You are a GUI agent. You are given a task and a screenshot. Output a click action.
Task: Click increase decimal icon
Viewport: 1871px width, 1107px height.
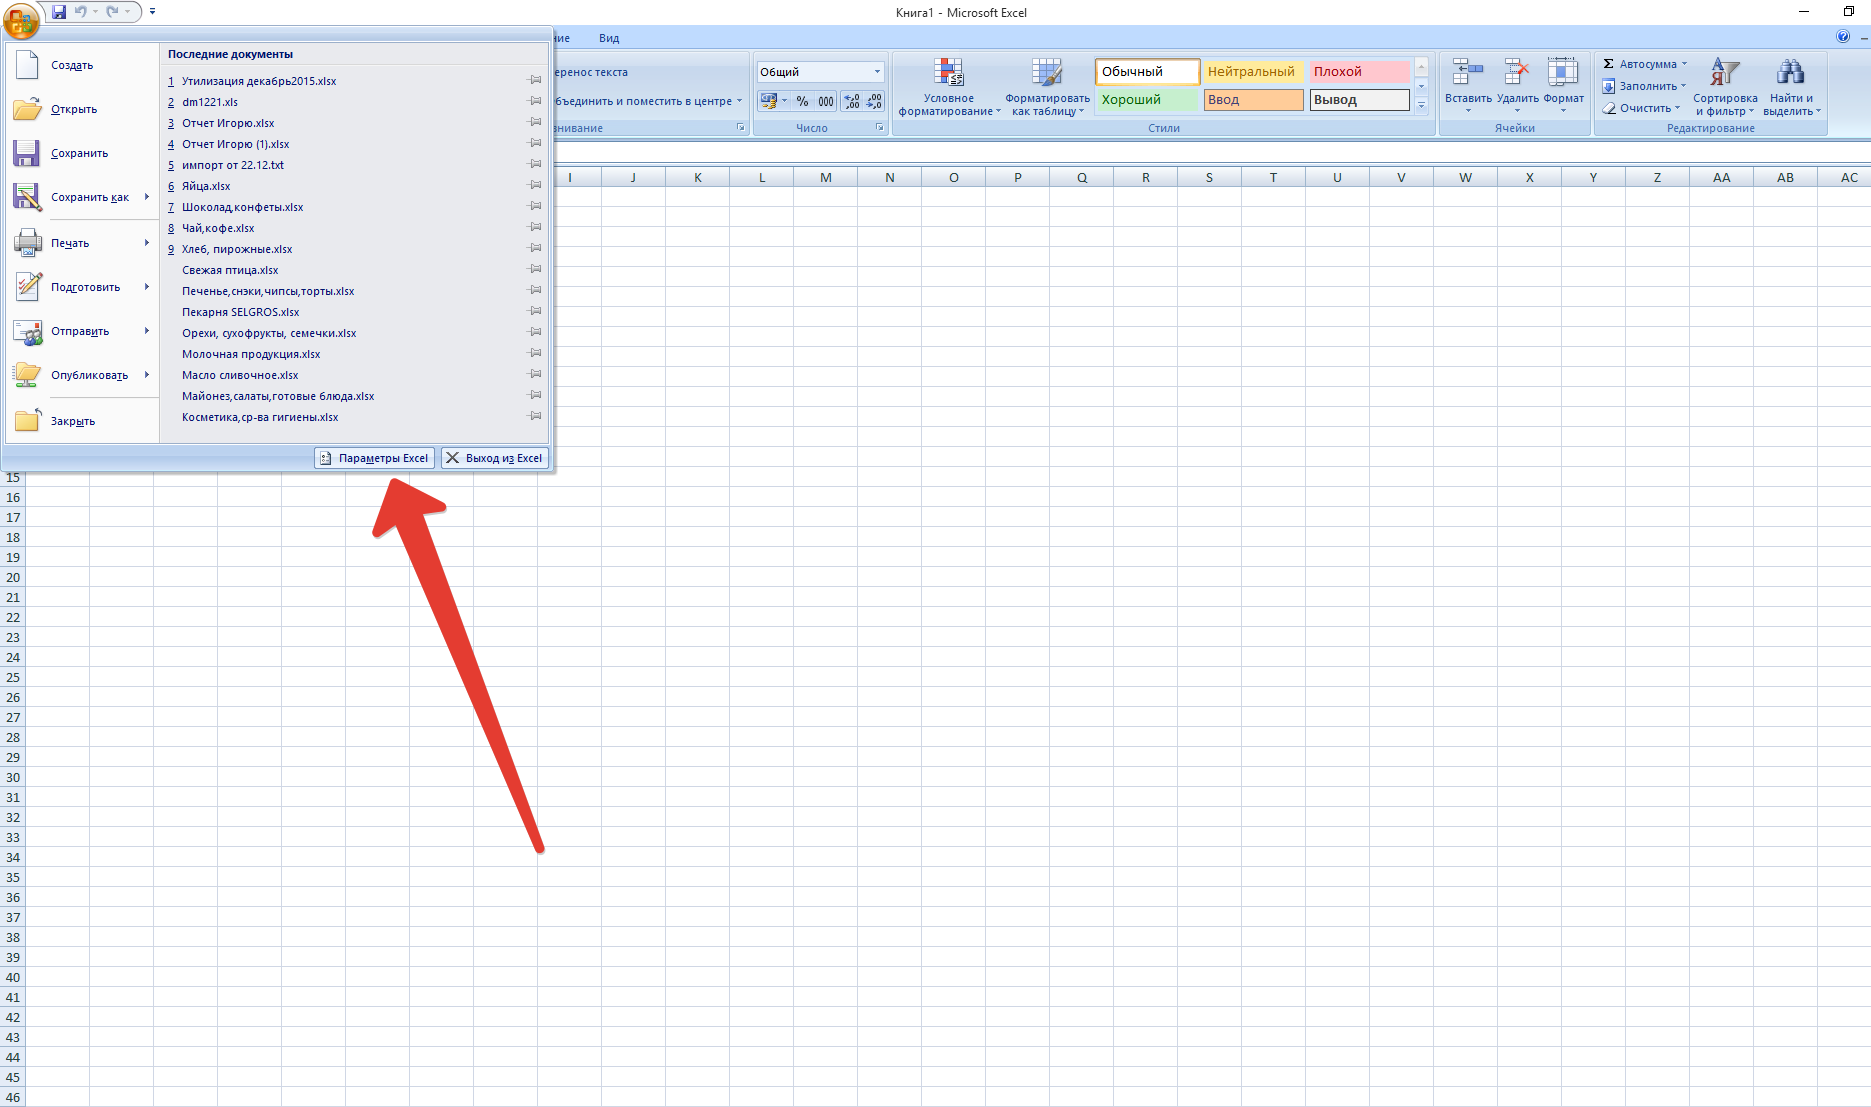click(852, 101)
